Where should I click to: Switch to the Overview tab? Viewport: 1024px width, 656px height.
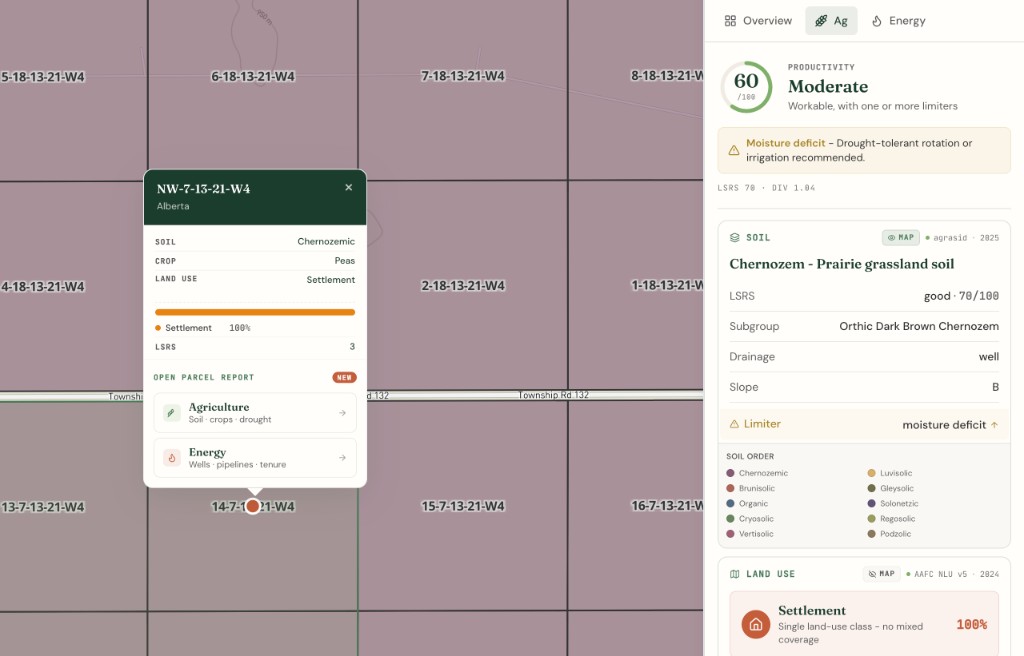758,21
